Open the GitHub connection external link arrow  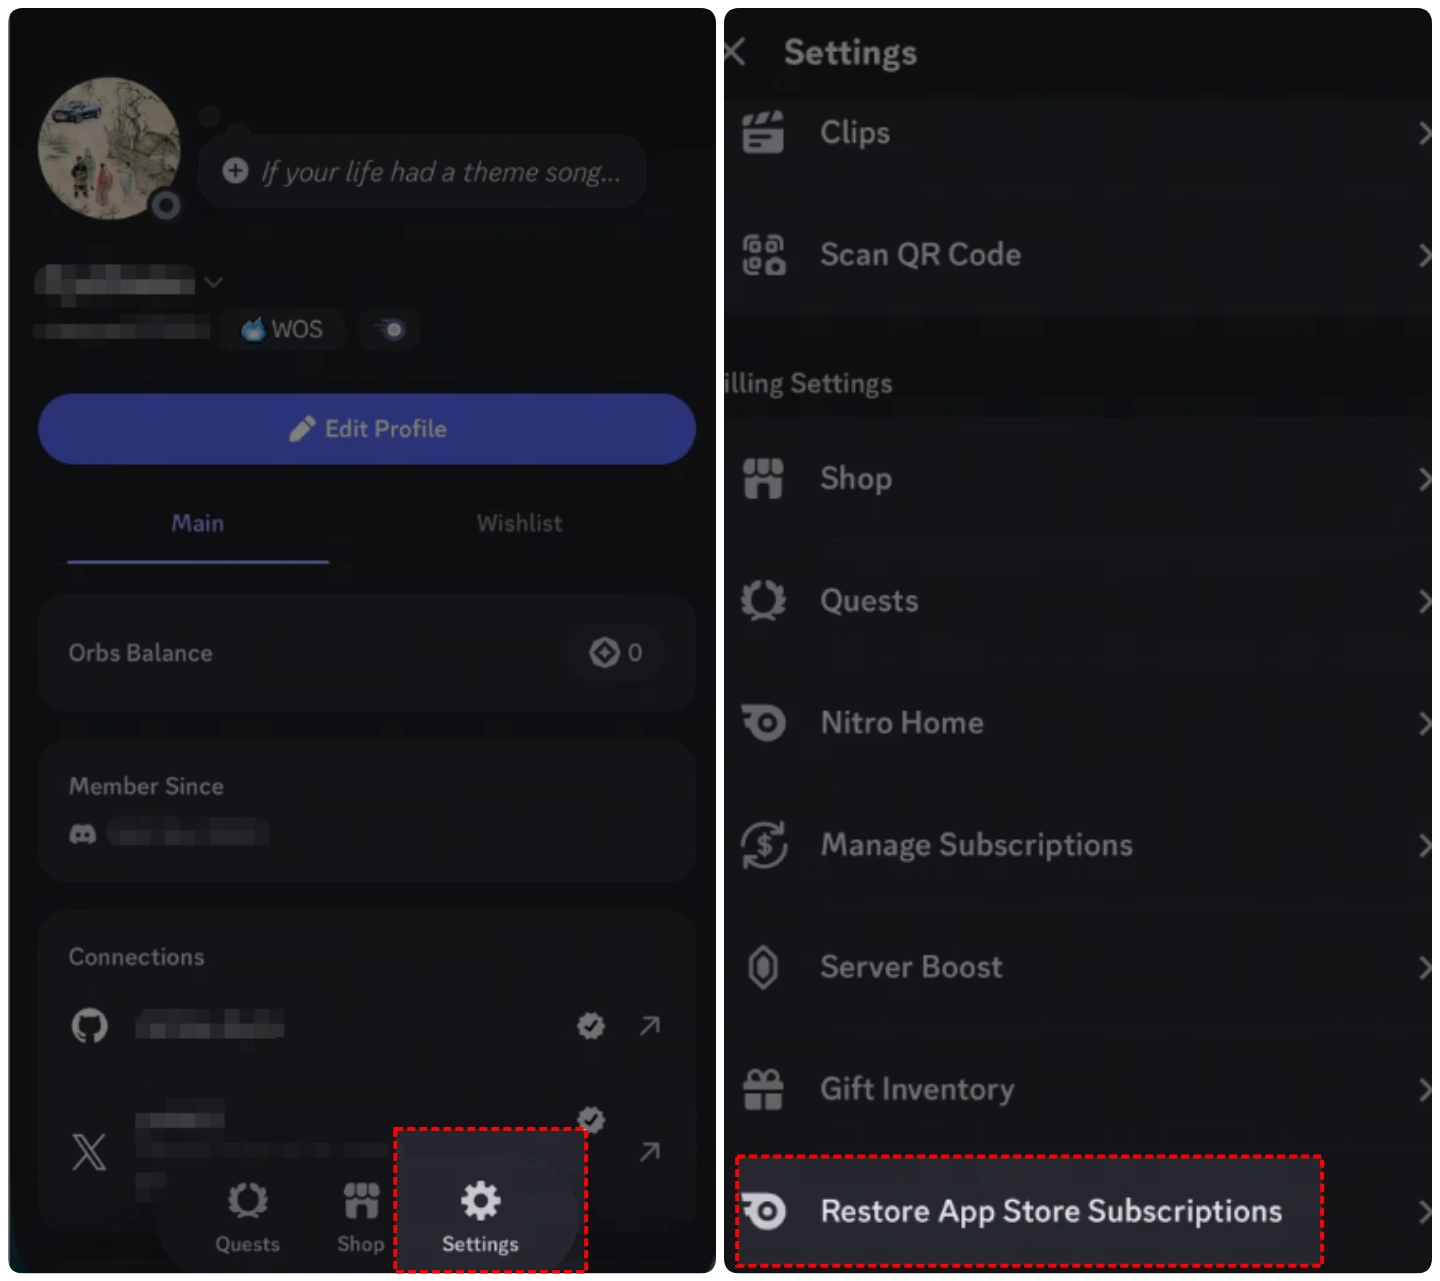(x=650, y=1025)
